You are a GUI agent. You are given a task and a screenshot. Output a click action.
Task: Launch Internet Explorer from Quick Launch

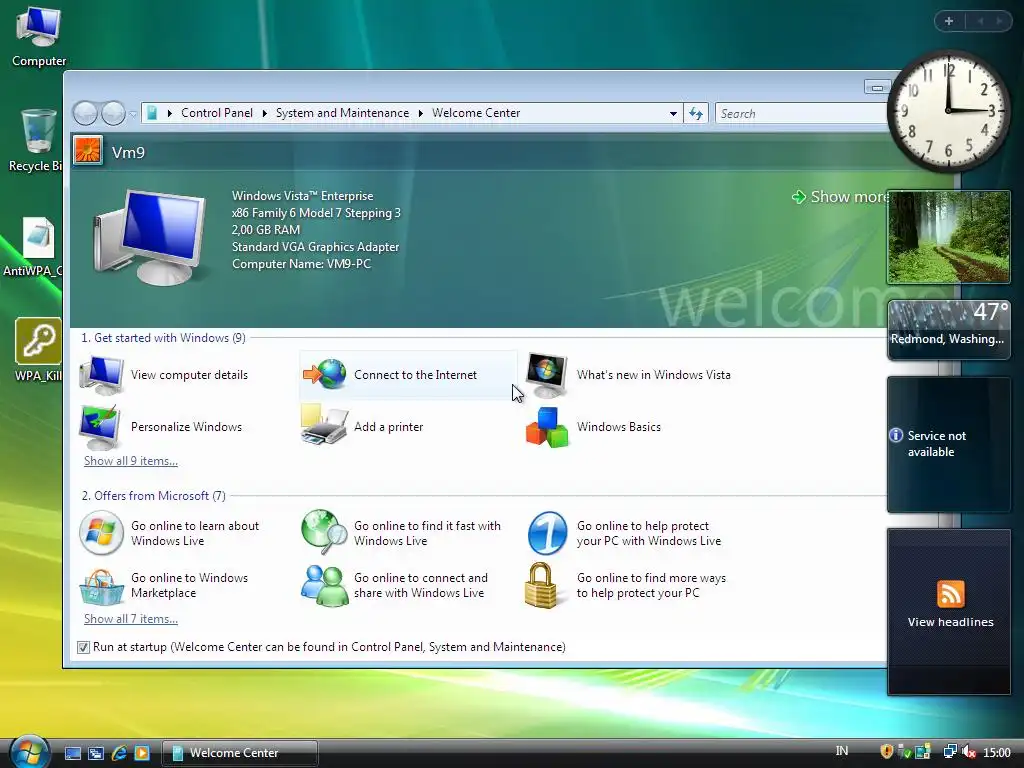tap(119, 753)
